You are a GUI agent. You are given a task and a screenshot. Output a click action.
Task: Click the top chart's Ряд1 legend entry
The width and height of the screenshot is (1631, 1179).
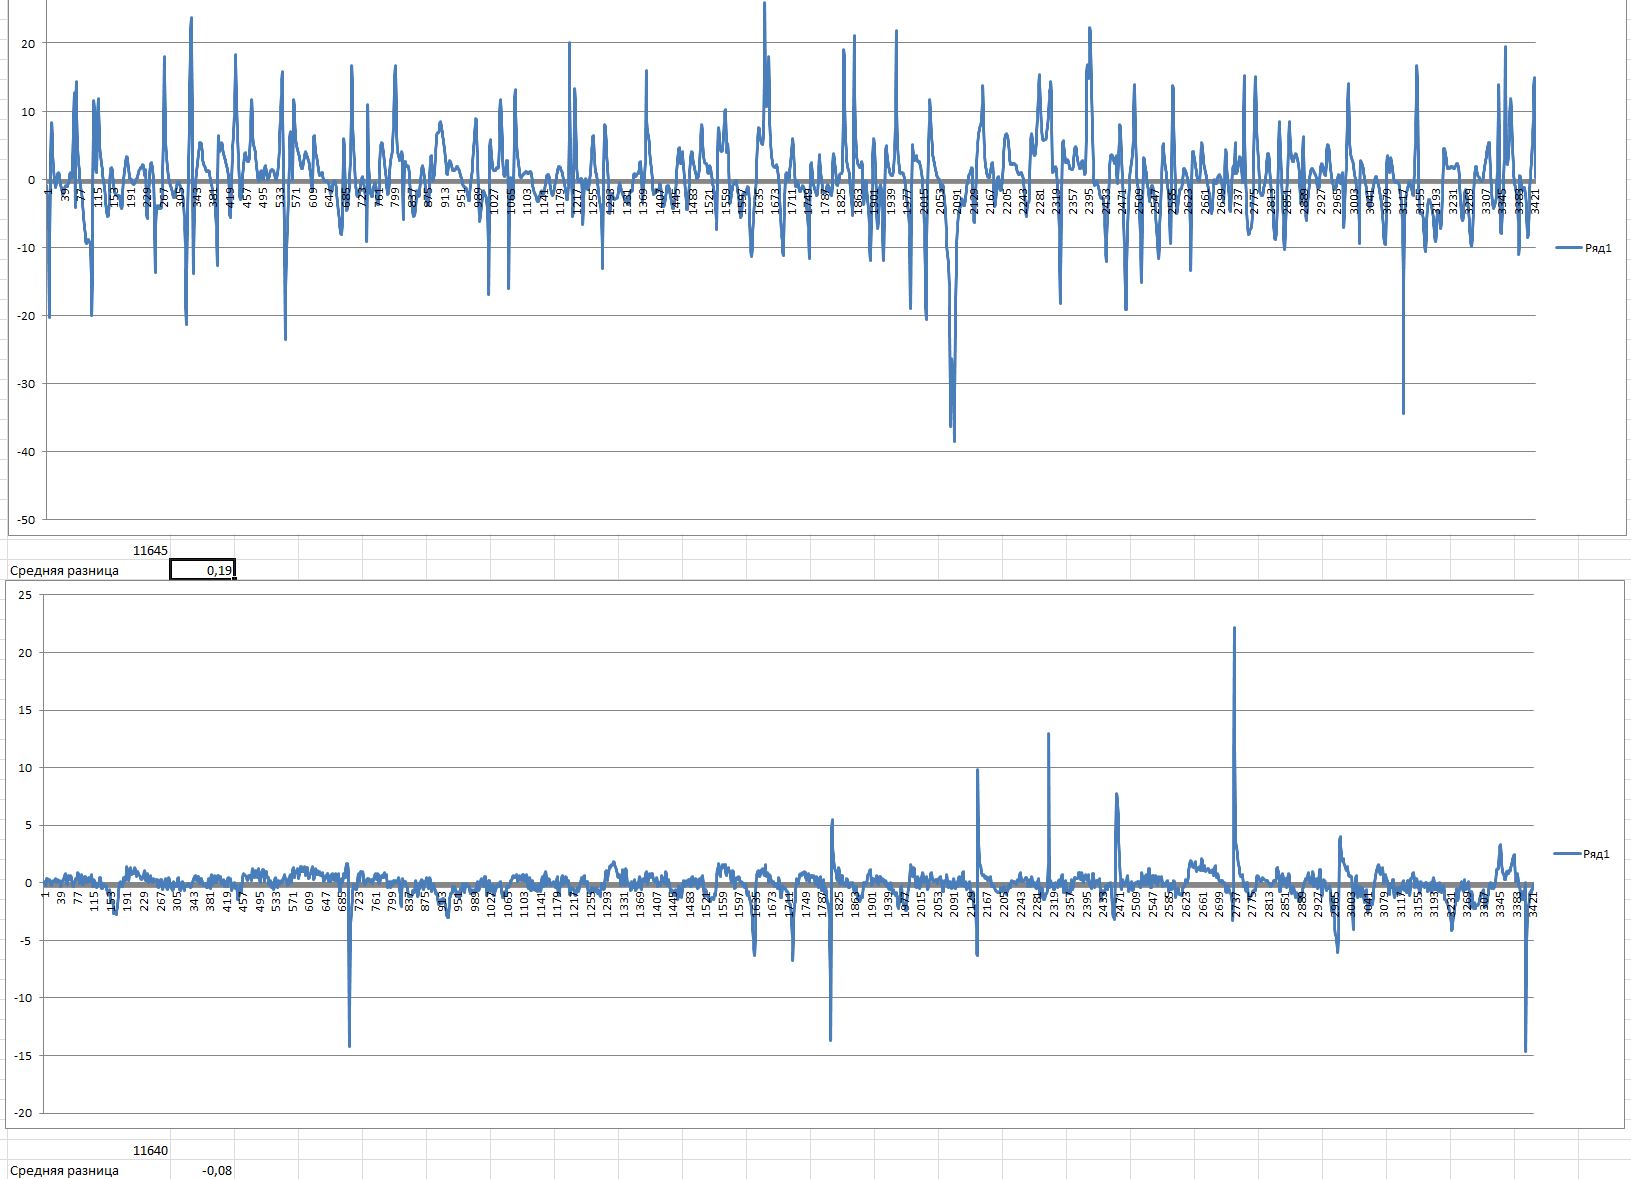click(1597, 248)
